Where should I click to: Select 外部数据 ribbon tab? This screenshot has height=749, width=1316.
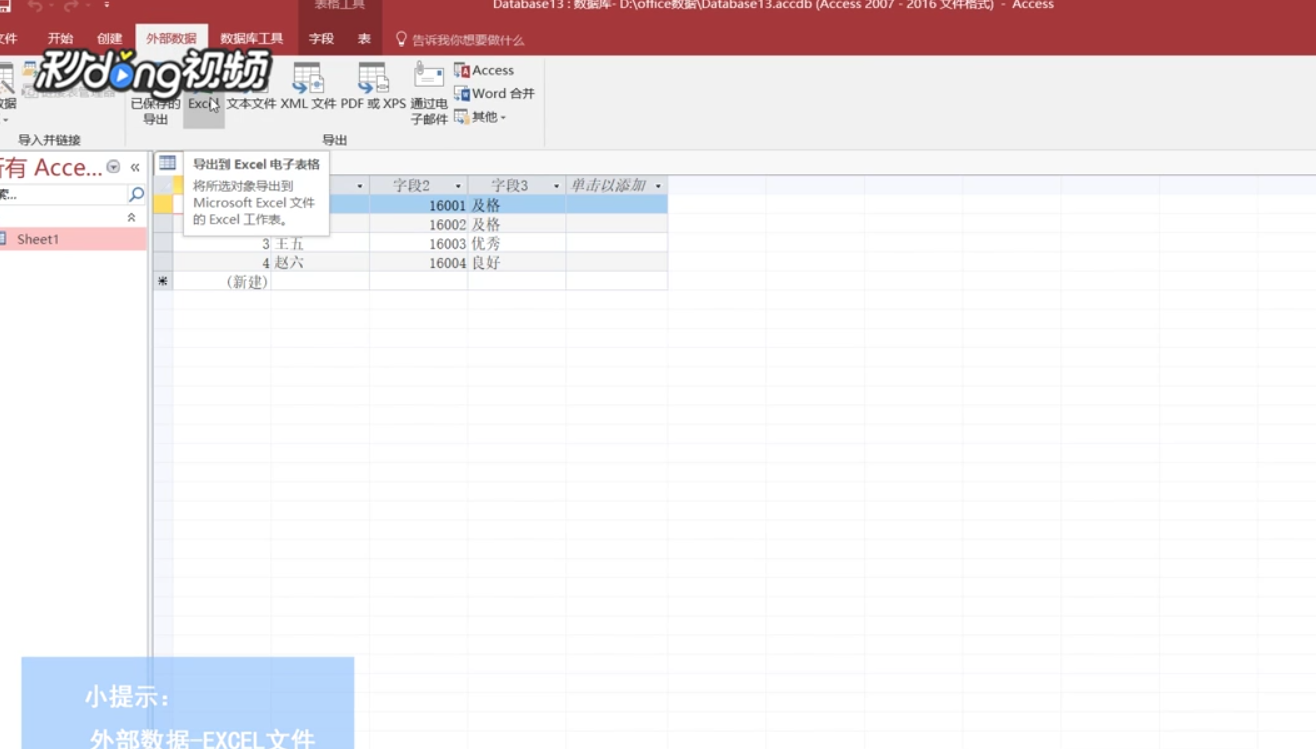point(171,39)
